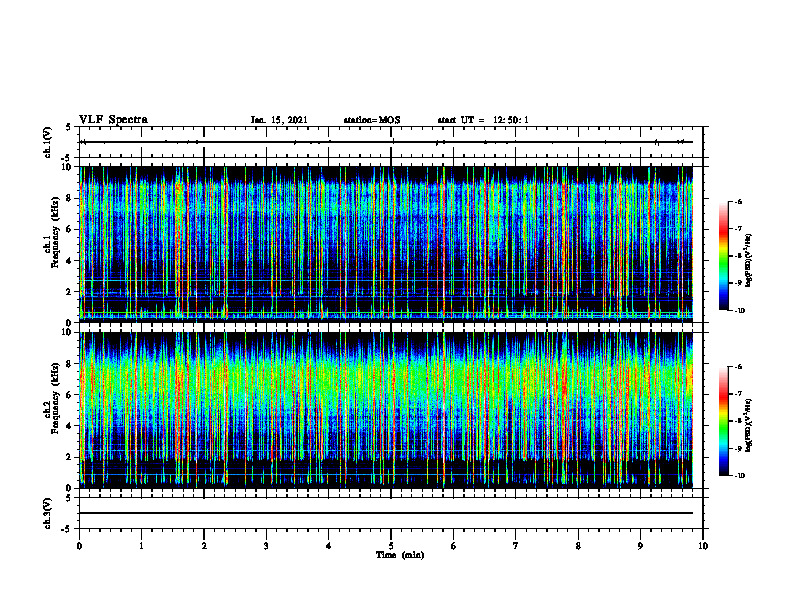Click inside the ch.1 spectrogram panel

[x=386, y=244]
